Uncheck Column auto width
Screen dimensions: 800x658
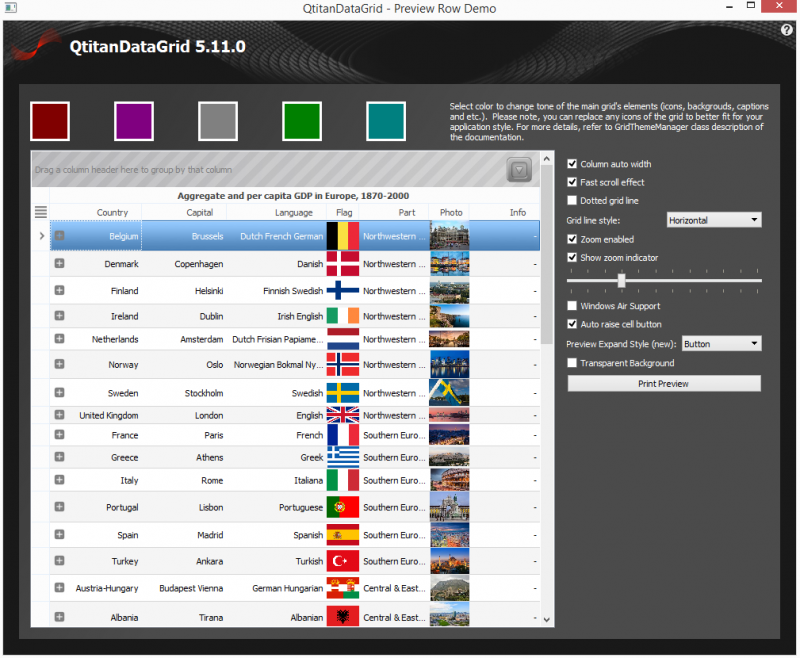pos(572,163)
